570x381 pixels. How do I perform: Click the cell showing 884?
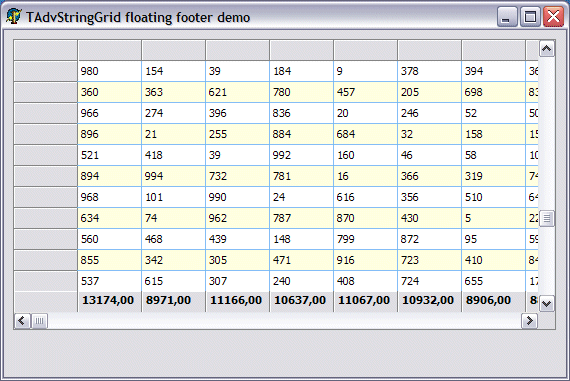(301, 135)
